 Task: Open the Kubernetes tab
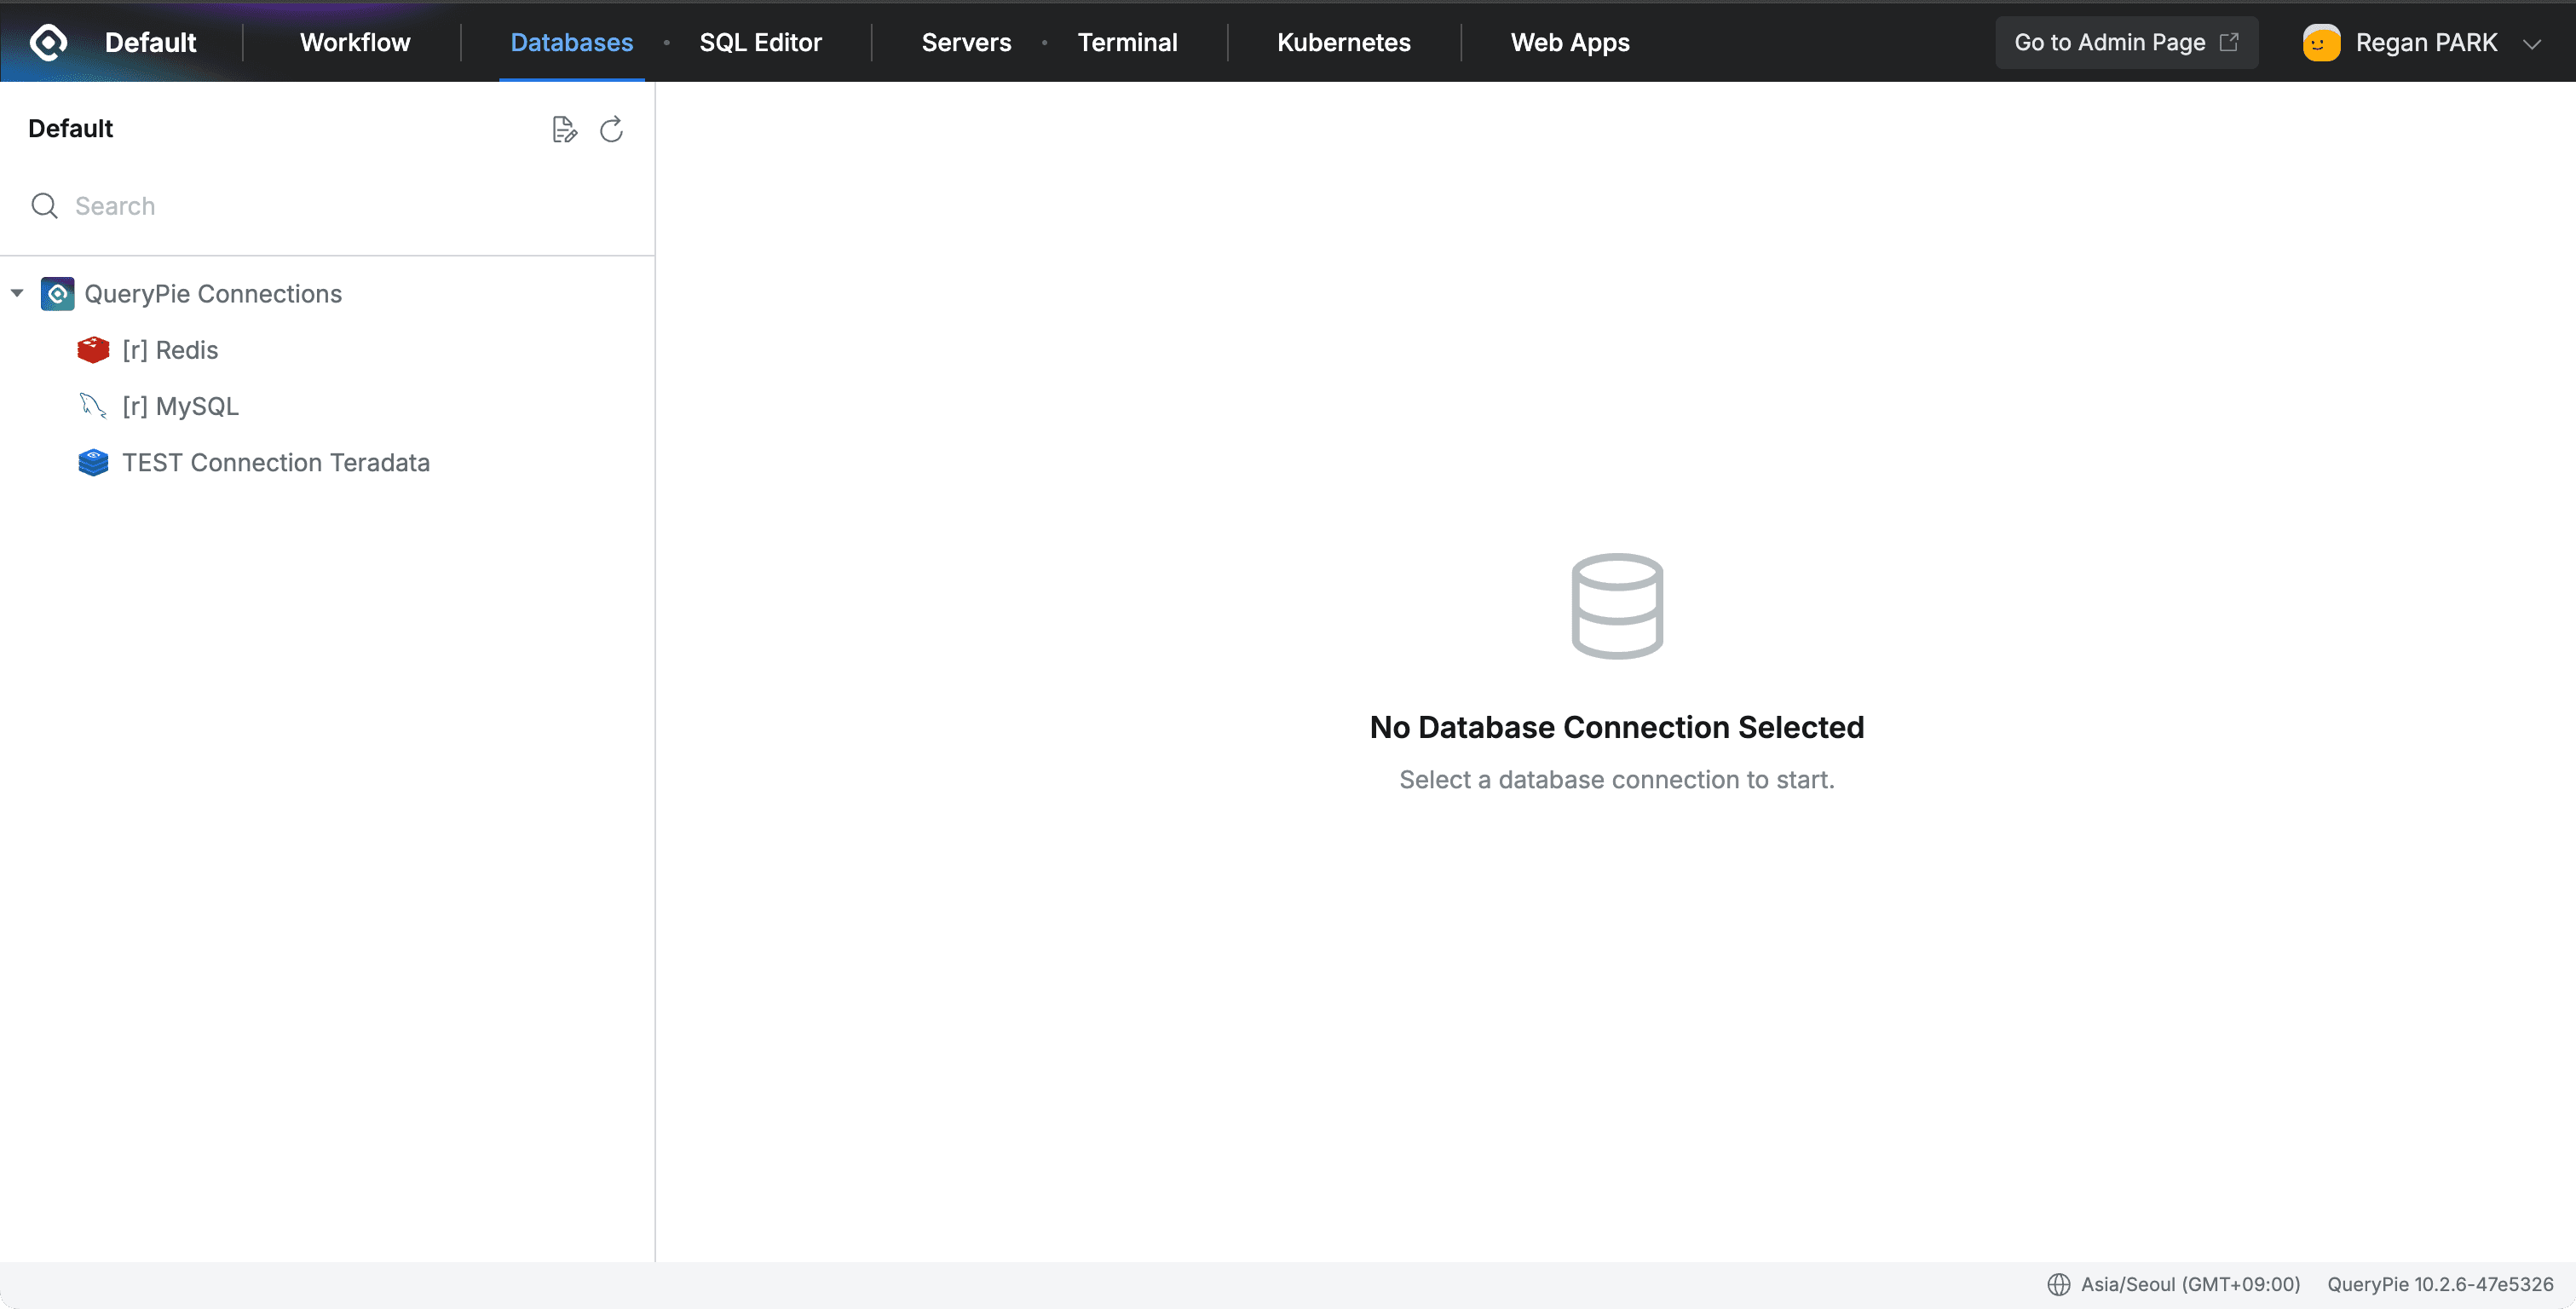[x=1343, y=42]
